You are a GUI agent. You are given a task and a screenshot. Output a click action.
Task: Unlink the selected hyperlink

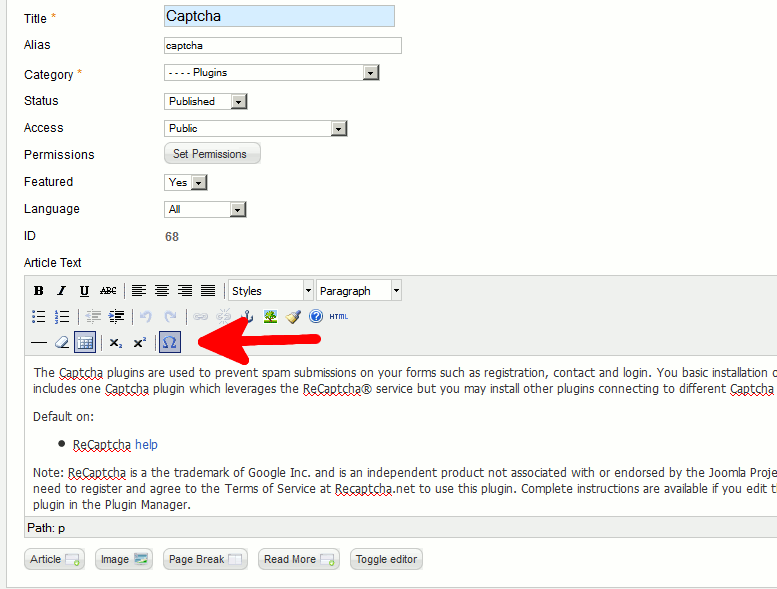pyautogui.click(x=223, y=317)
